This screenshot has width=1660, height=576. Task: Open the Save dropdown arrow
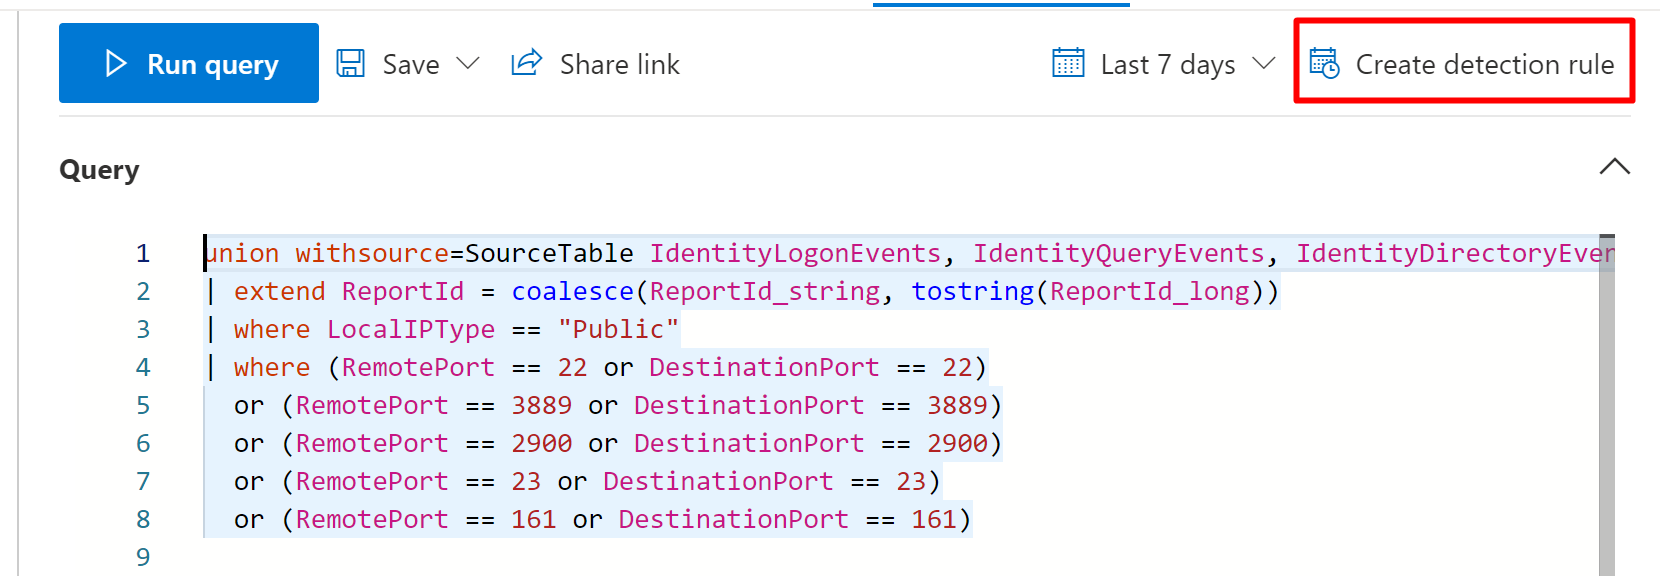(467, 64)
